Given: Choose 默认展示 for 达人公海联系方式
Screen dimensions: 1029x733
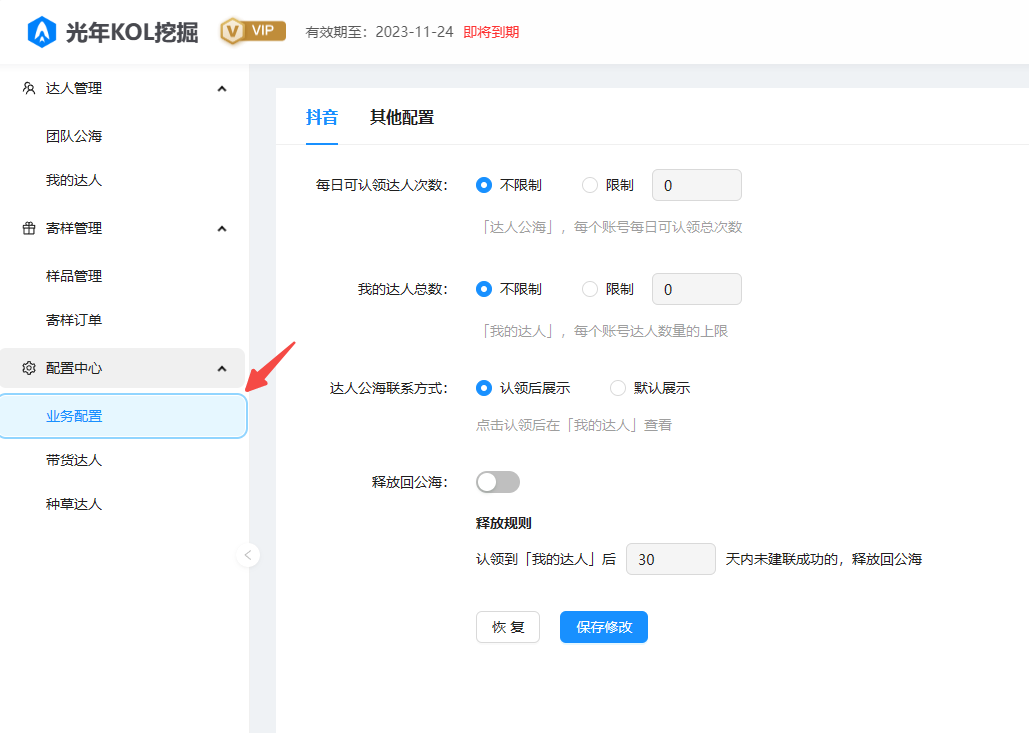Looking at the screenshot, I should point(618,388).
